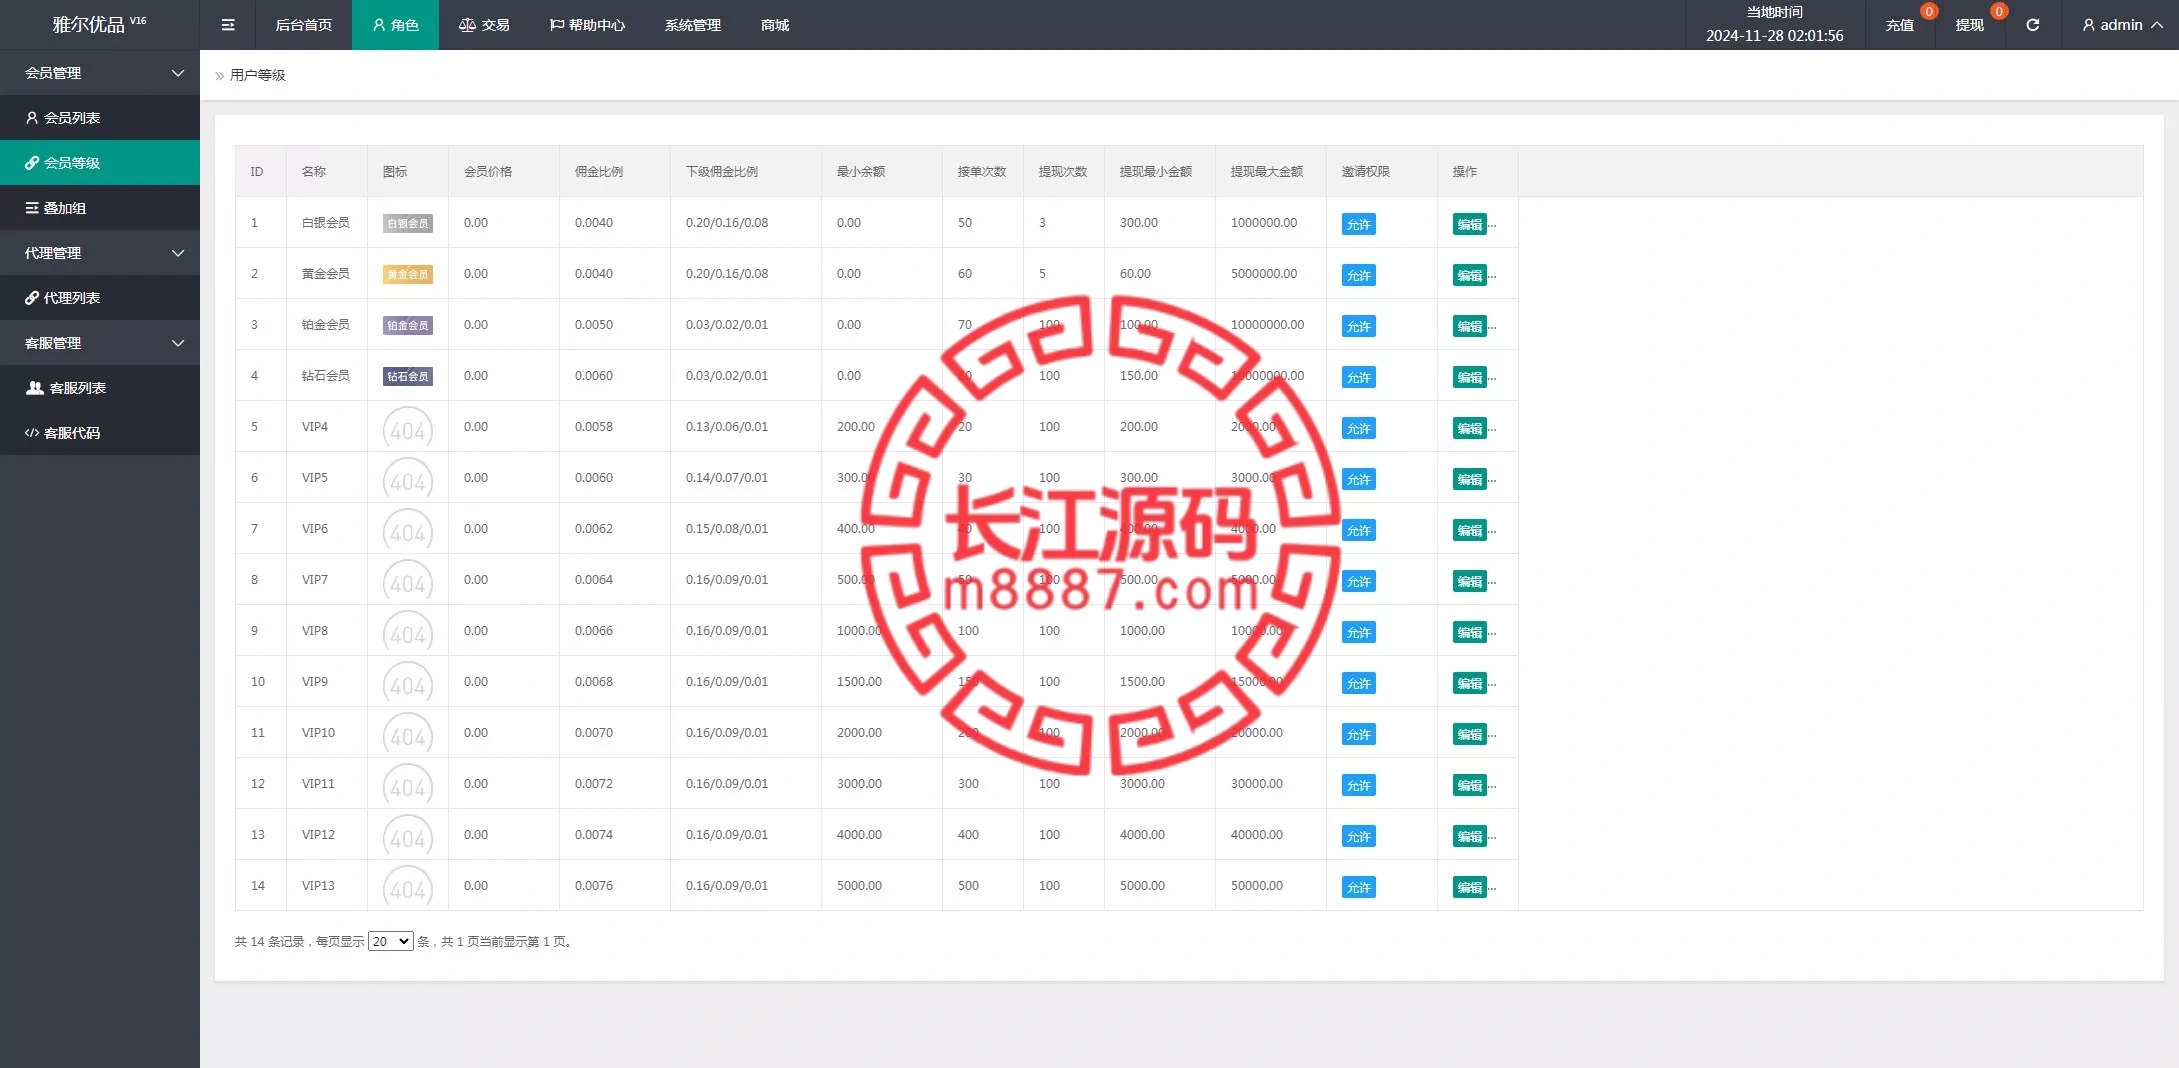This screenshot has width=2179, height=1068.
Task: Click 编辑 button for VIP9 row
Action: pyautogui.click(x=1469, y=683)
